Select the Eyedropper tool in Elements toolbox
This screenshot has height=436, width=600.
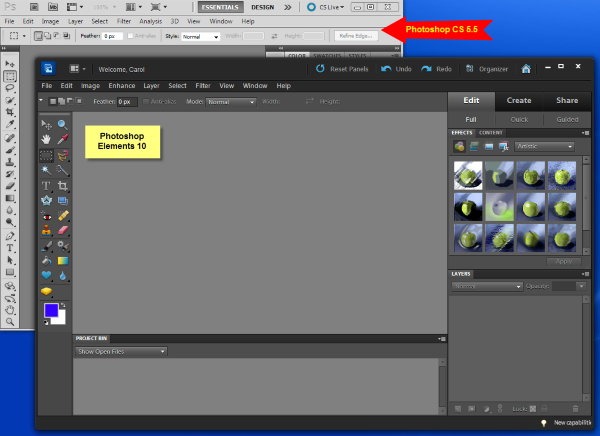pyautogui.click(x=63, y=139)
